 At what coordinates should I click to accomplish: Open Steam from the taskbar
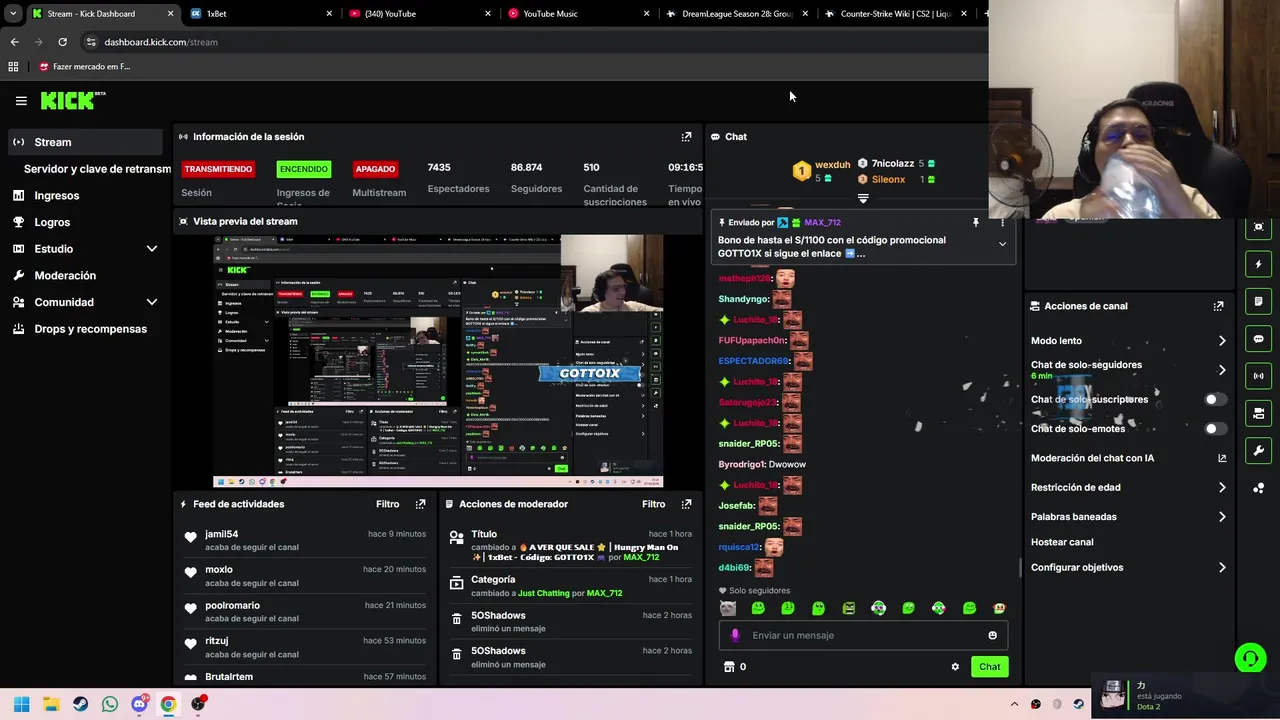[x=80, y=704]
